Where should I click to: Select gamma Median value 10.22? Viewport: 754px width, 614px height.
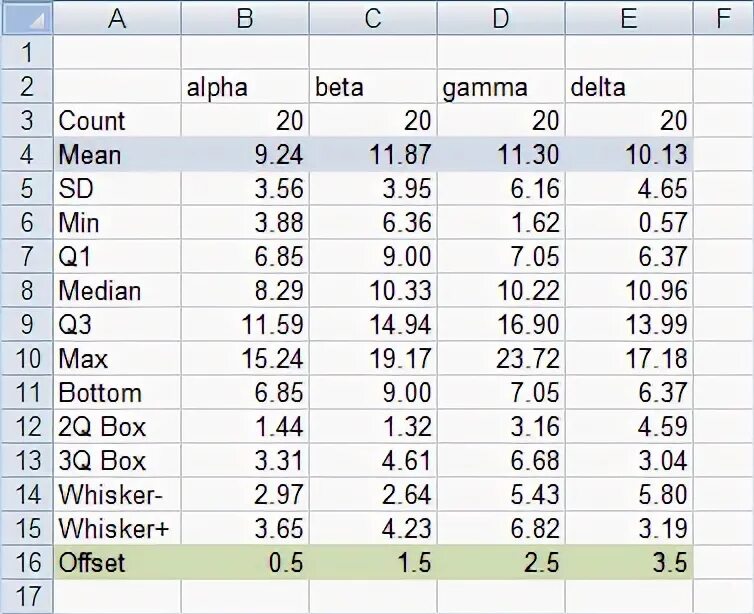(501, 291)
